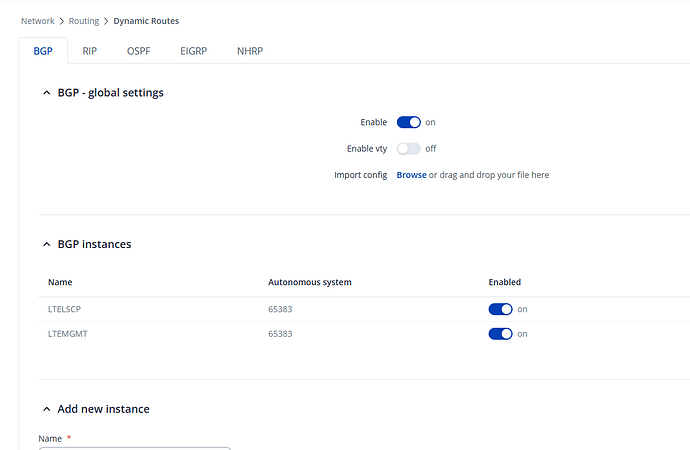690x450 pixels.
Task: Click the Dynamic Routes breadcrumb
Action: point(146,20)
